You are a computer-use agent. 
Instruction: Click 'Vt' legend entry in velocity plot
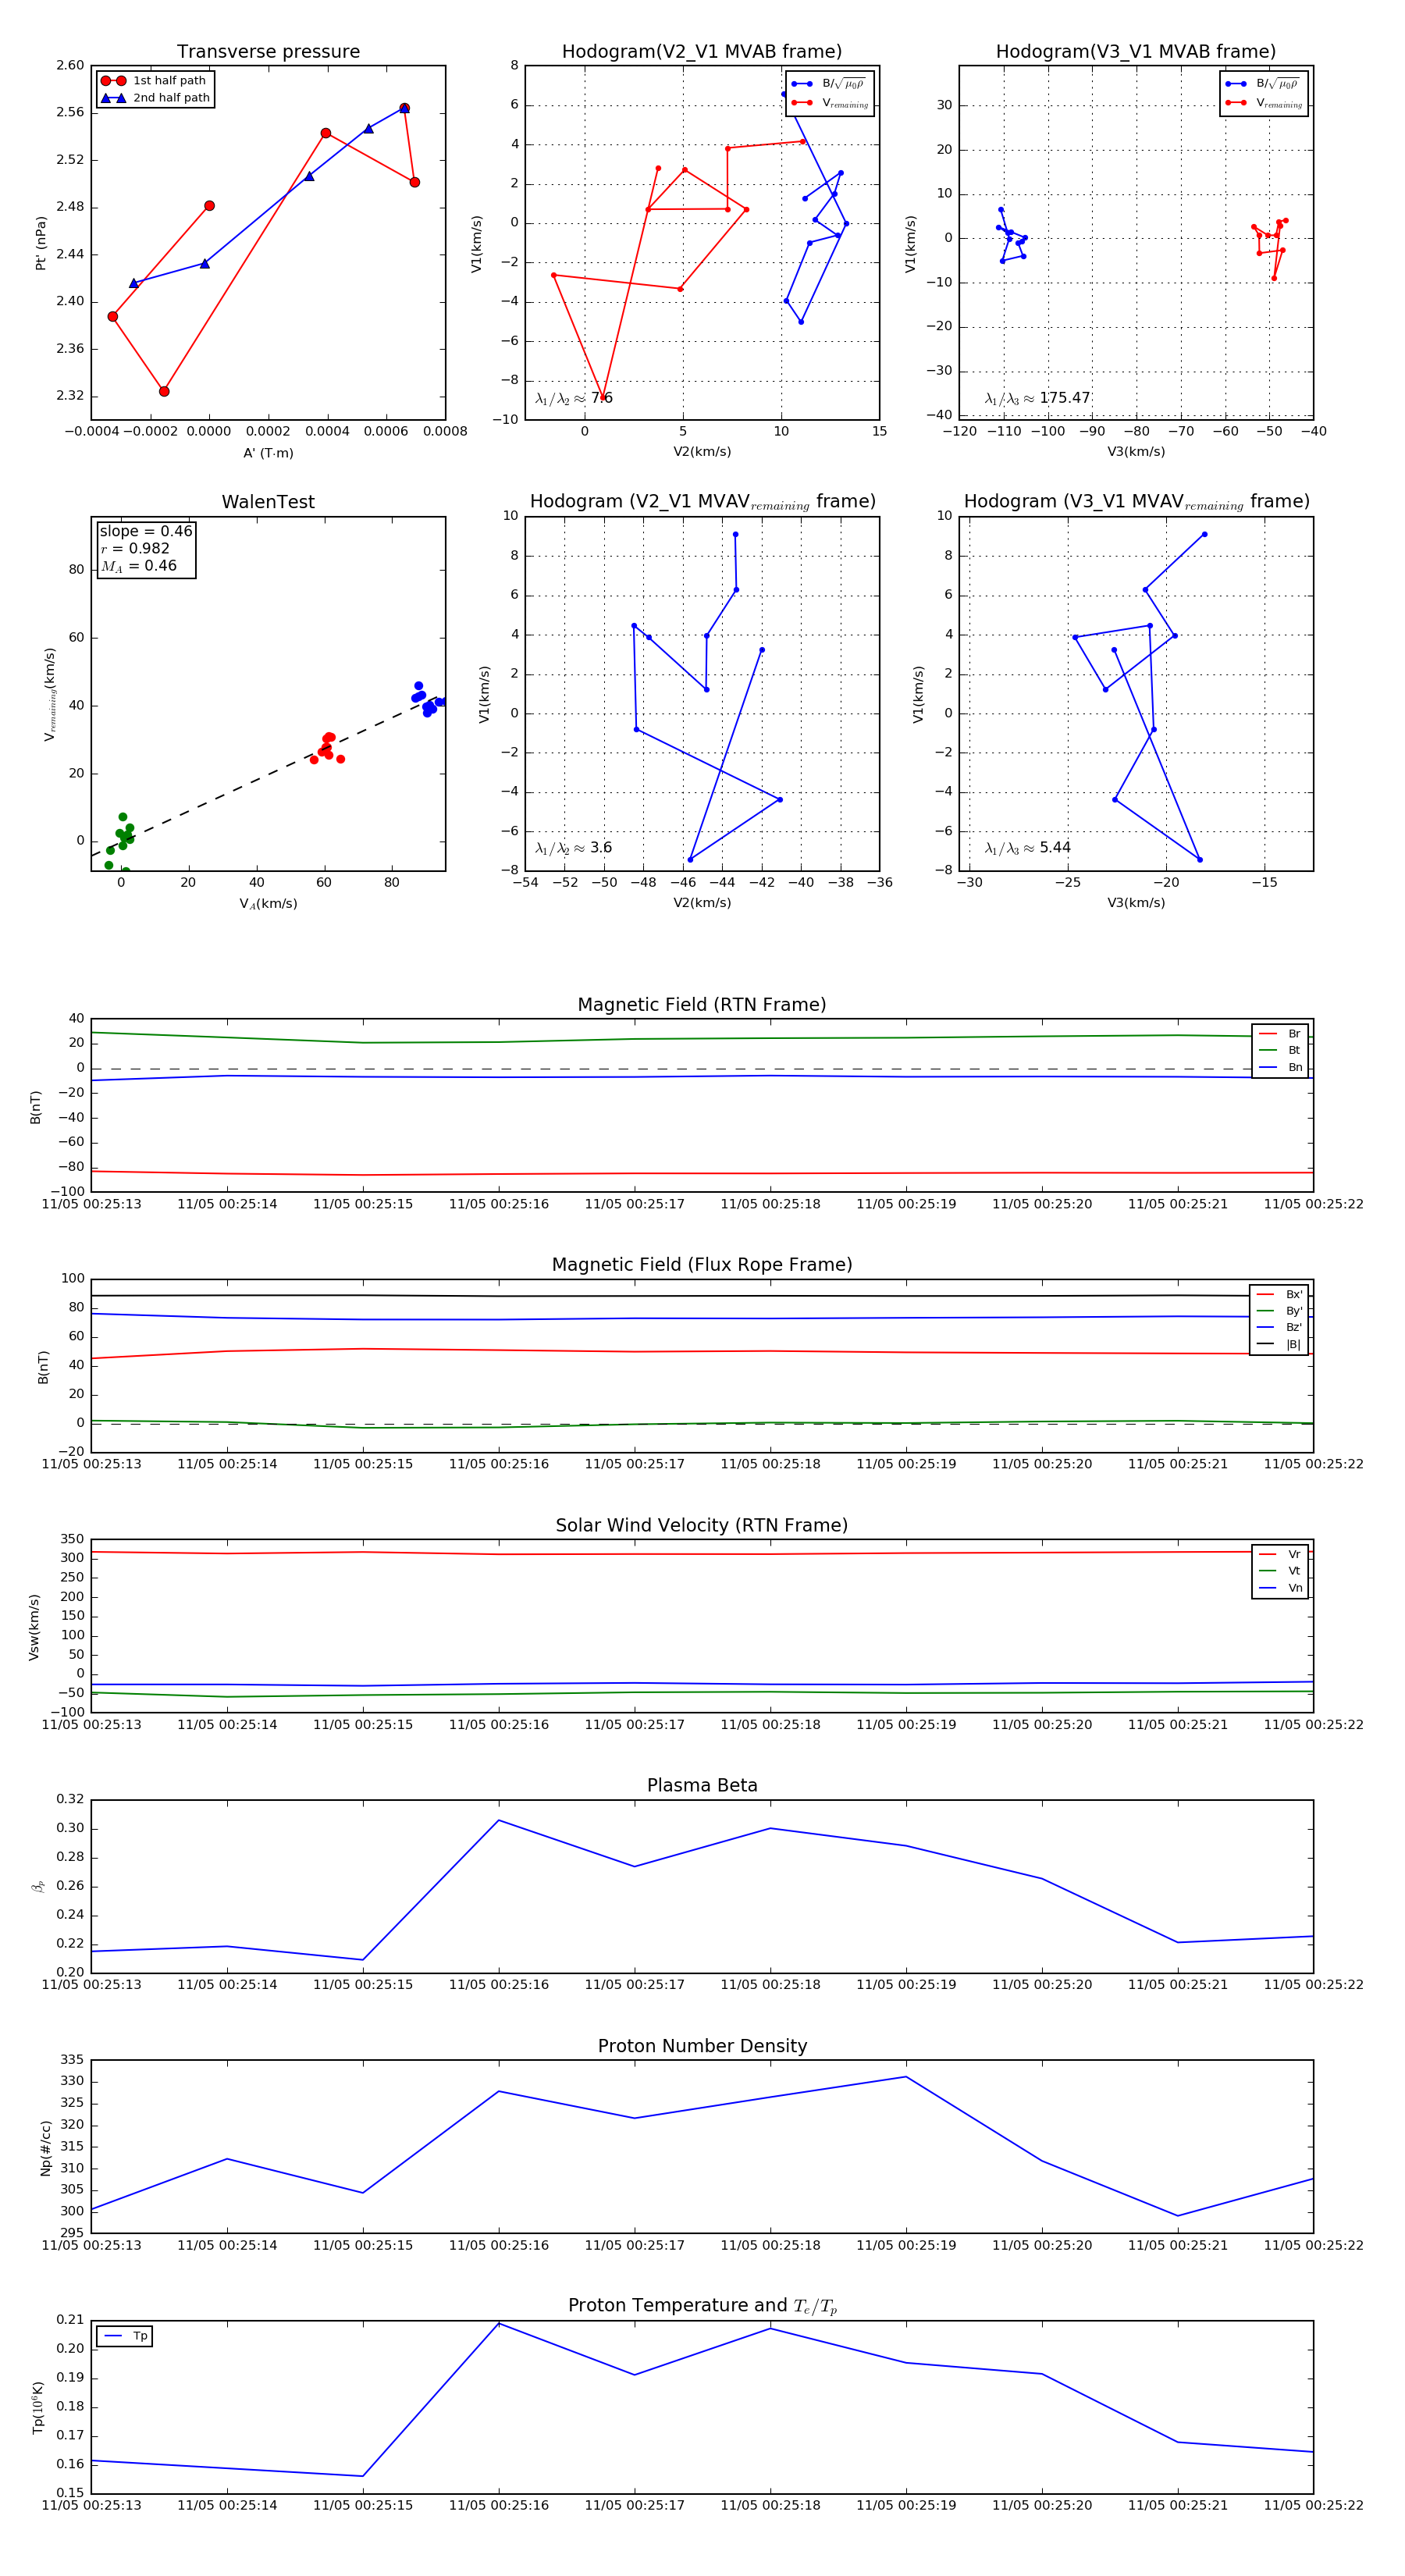[1280, 1570]
